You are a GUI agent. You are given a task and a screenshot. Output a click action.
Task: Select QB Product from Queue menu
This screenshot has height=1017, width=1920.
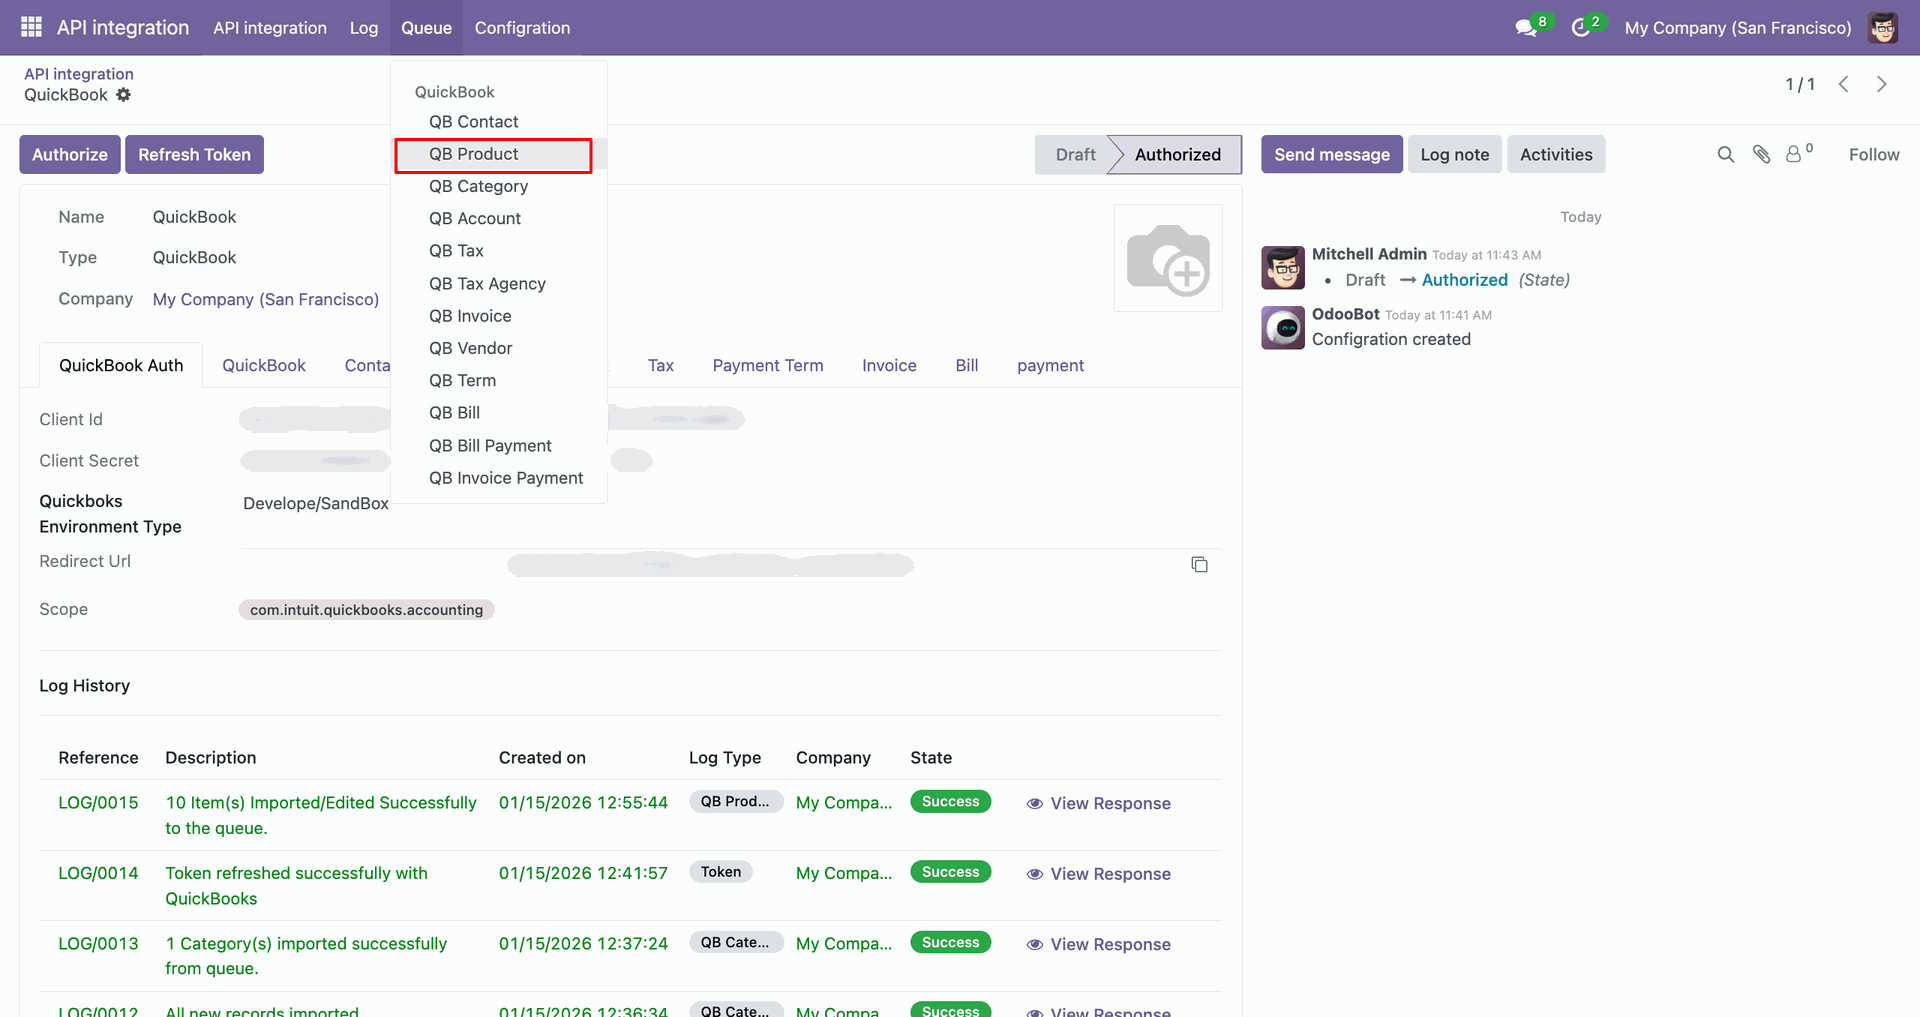(499, 154)
